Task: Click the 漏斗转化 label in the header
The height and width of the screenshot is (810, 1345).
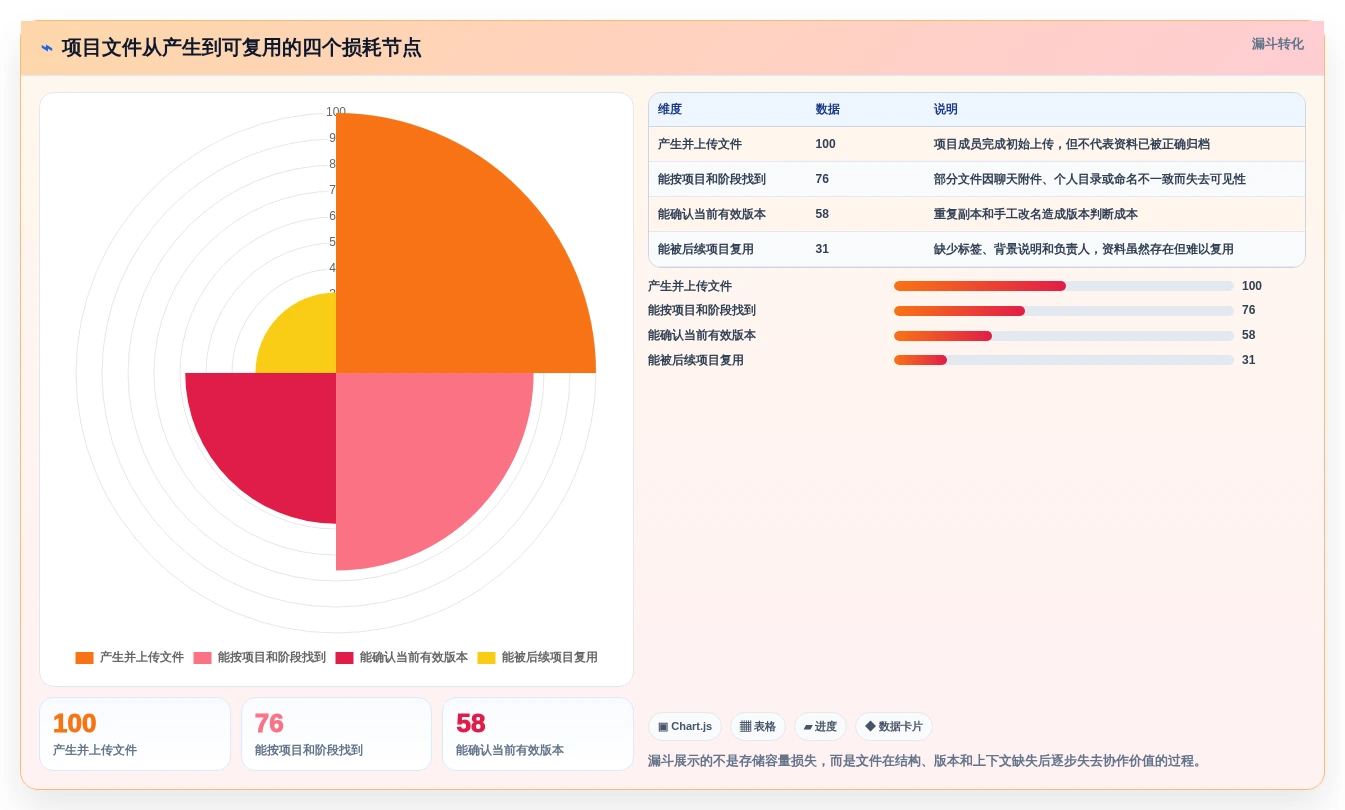Action: (1277, 44)
